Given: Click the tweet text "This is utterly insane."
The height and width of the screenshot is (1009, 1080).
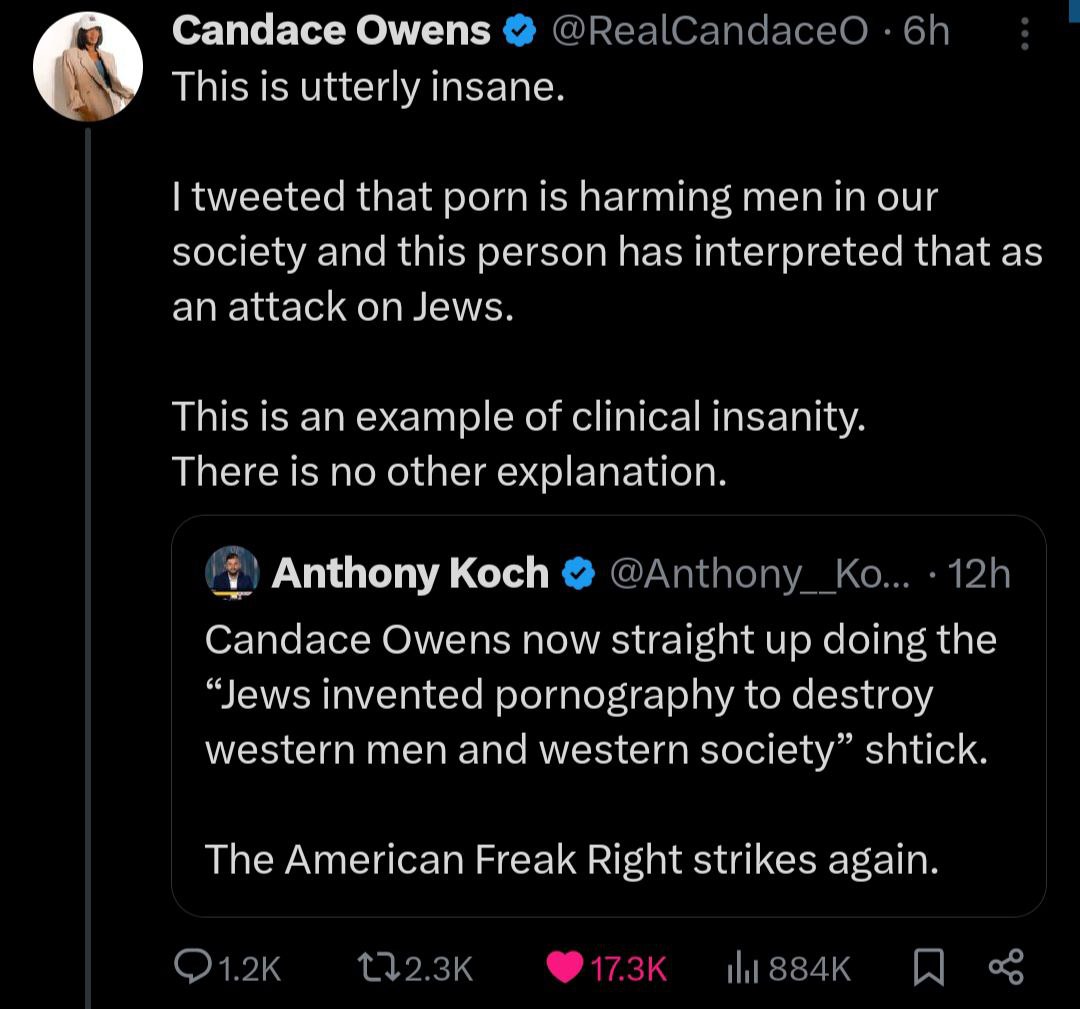Looking at the screenshot, I should tap(368, 87).
